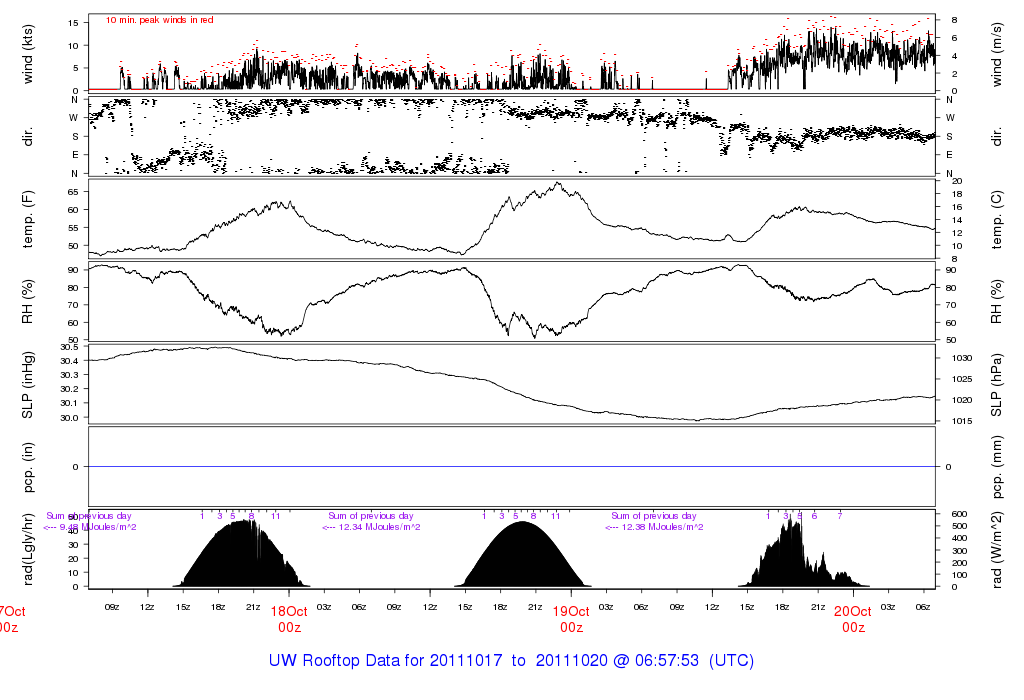Click the '03z' tick just after '20Oct 00z'

888,607
